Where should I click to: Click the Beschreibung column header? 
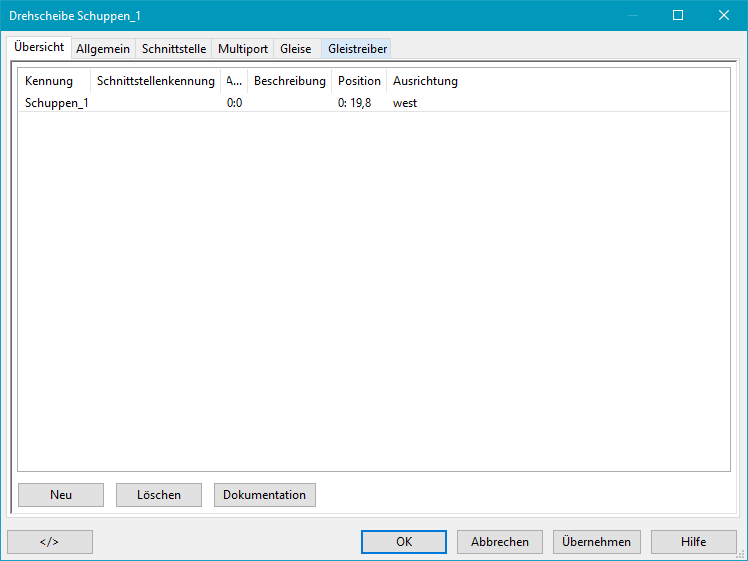[289, 81]
